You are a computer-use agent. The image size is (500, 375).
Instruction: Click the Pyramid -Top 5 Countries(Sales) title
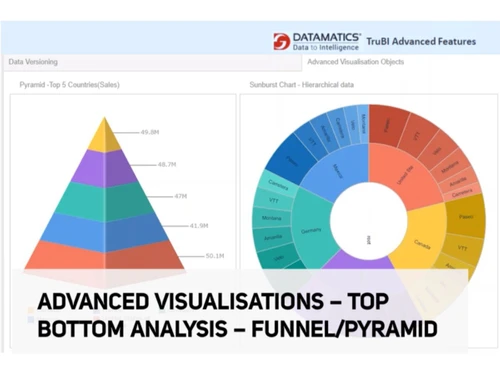69,85
